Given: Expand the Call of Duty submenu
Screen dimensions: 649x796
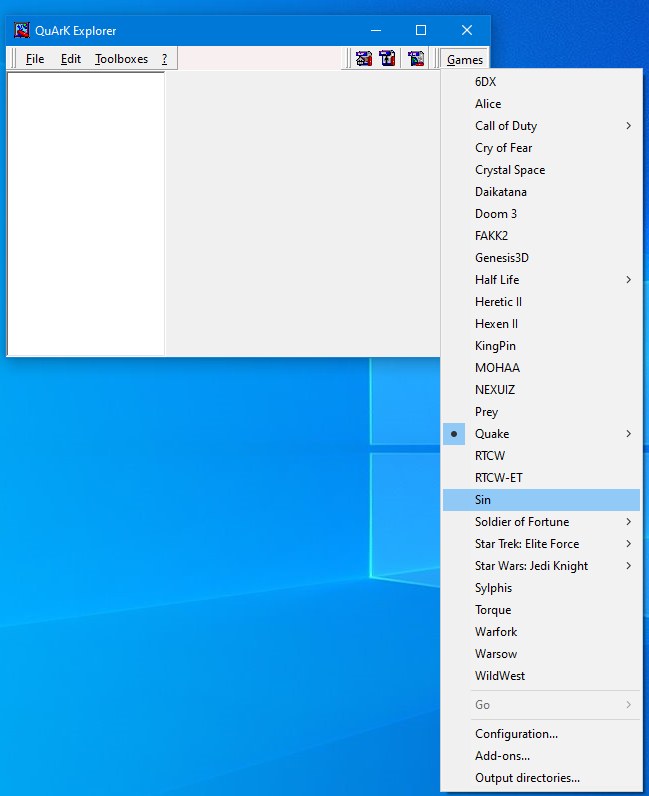Looking at the screenshot, I should (x=541, y=125).
